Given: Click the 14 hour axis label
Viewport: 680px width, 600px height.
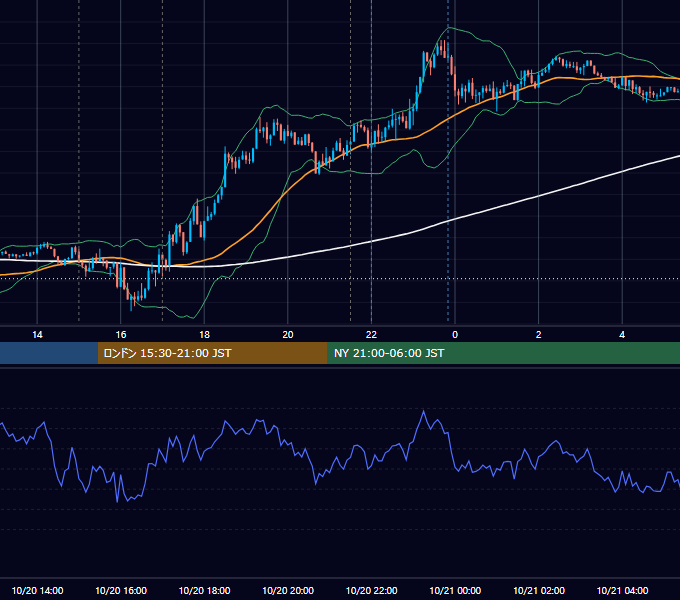Looking at the screenshot, I should coord(37,335).
